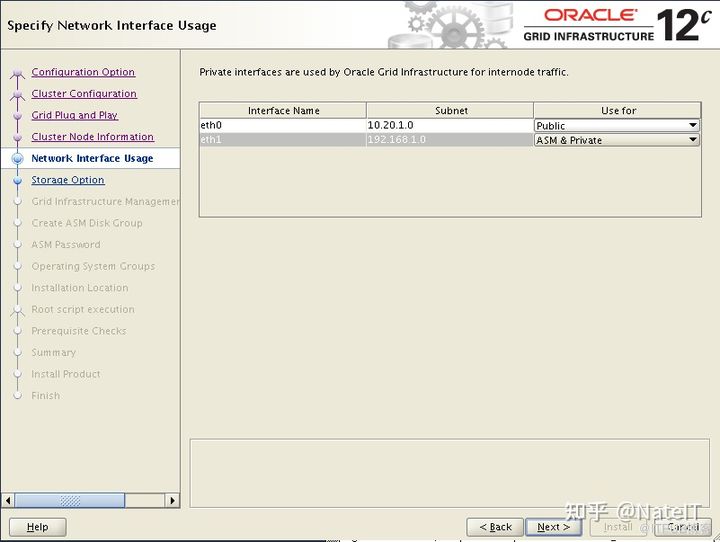The width and height of the screenshot is (720, 542).
Task: Go to the Cluster Configuration step
Action: pos(84,94)
